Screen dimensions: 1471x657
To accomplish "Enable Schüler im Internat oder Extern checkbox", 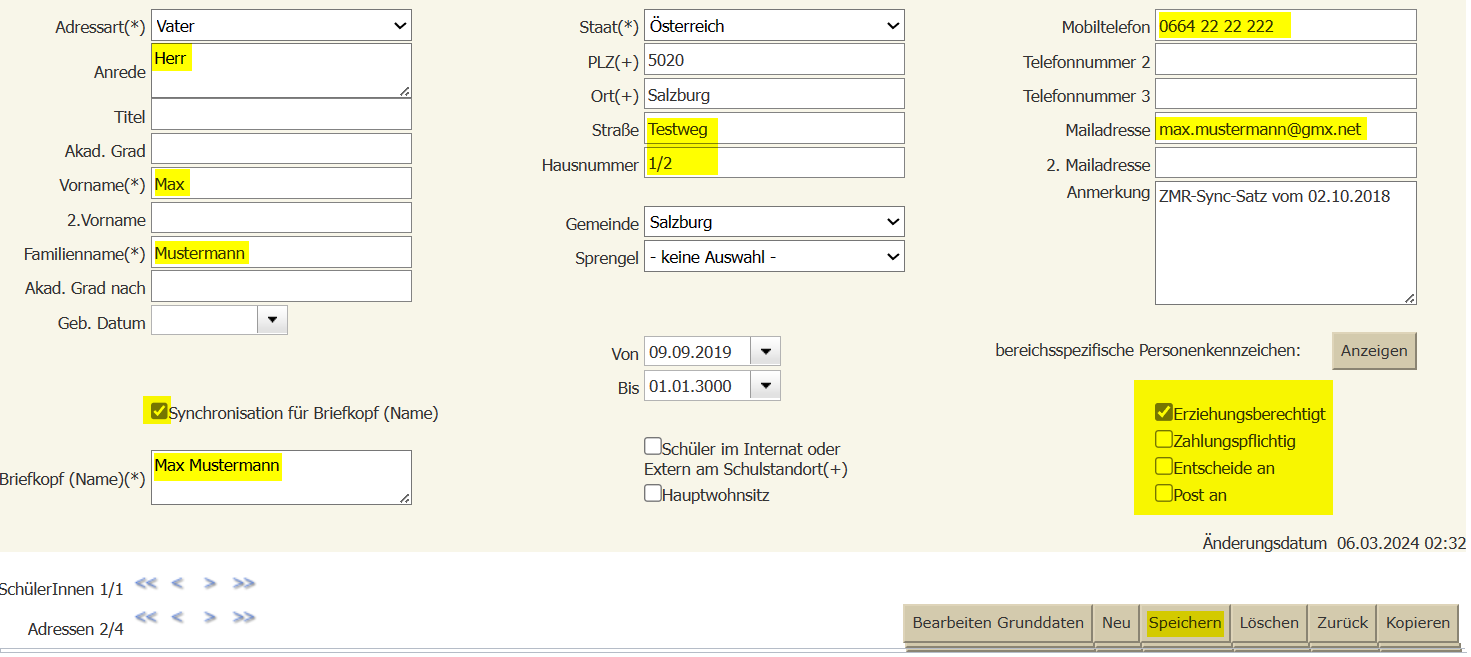I will click(653, 446).
